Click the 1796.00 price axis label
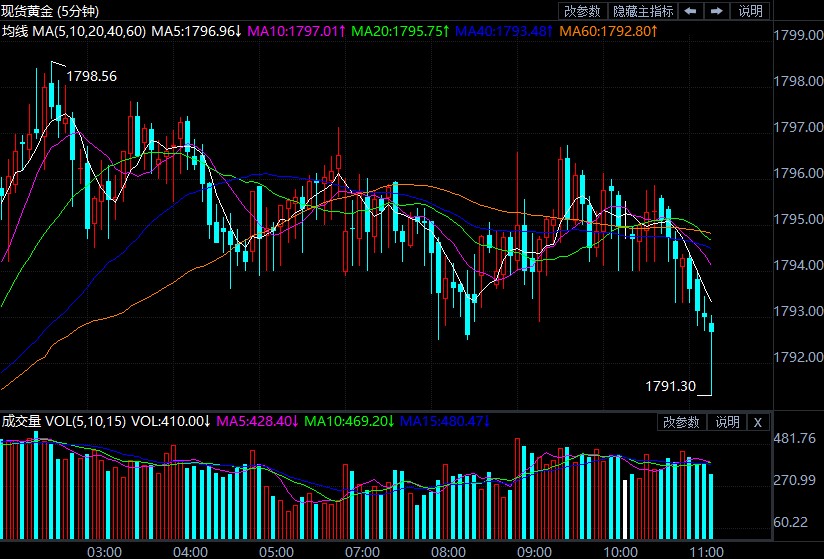 coord(797,173)
